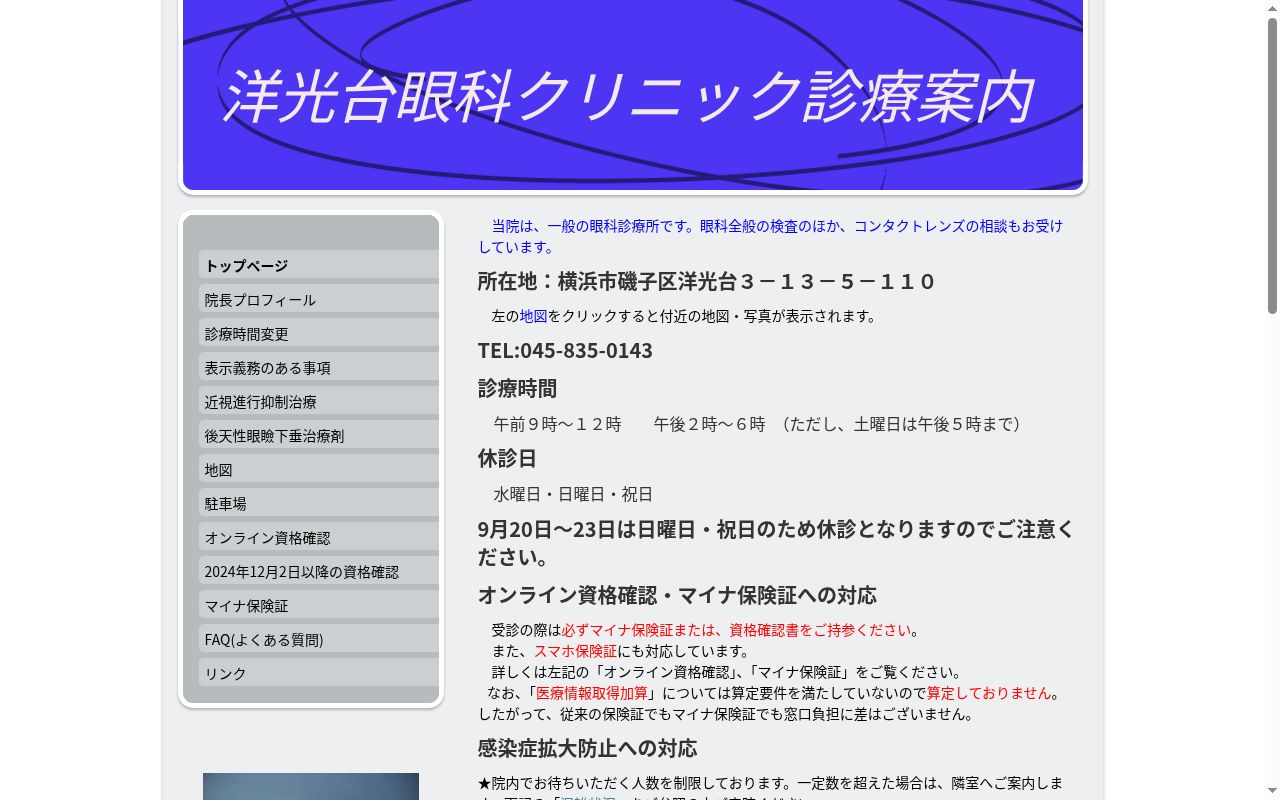Open the トップページ menu item
Image resolution: width=1280 pixels, height=800 pixels.
[x=318, y=265]
